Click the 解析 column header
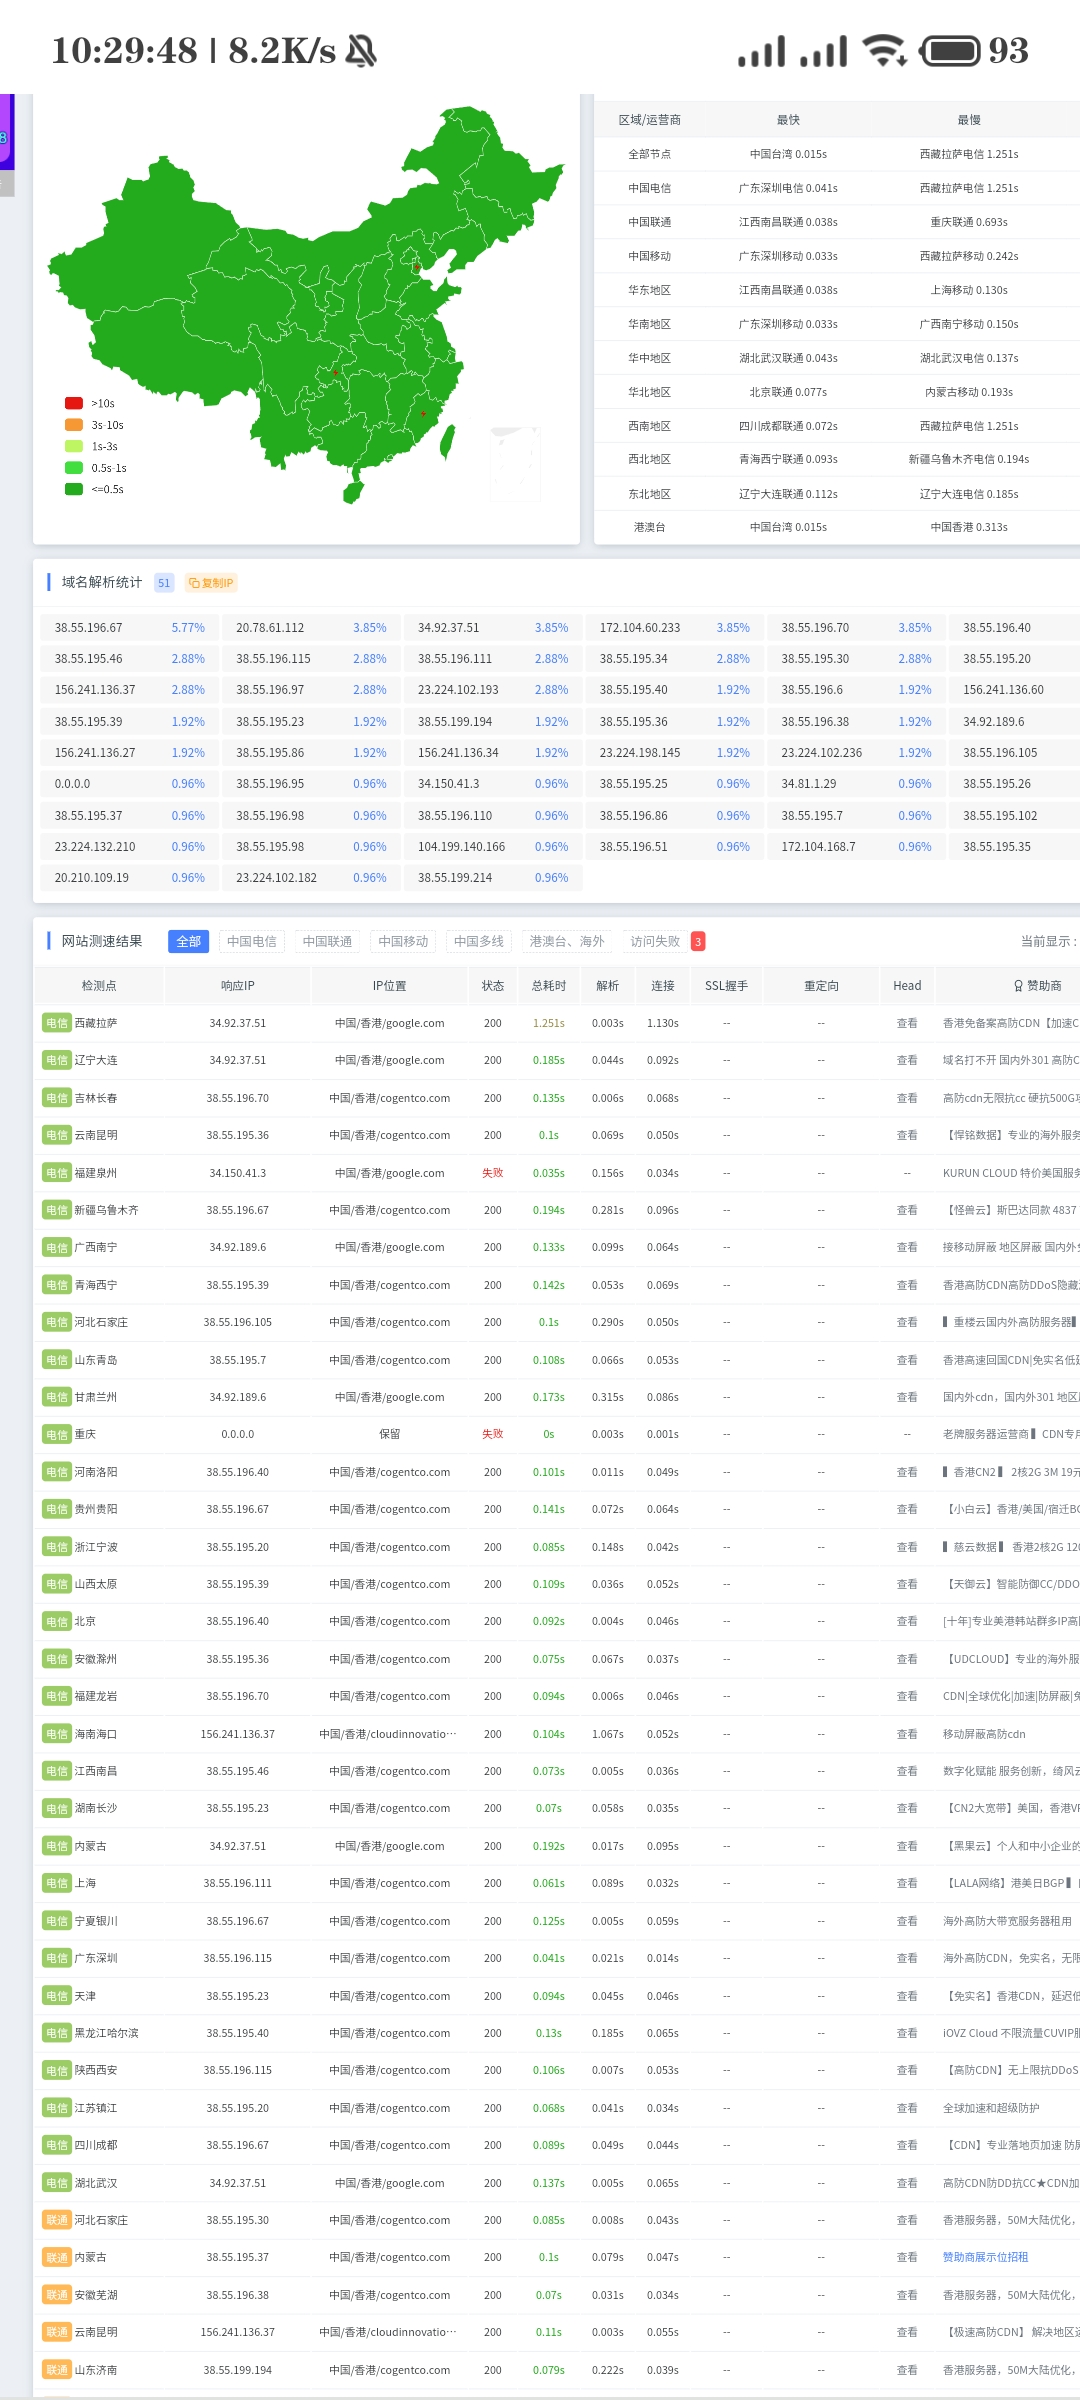The height and width of the screenshot is (2400, 1080). coord(608,986)
